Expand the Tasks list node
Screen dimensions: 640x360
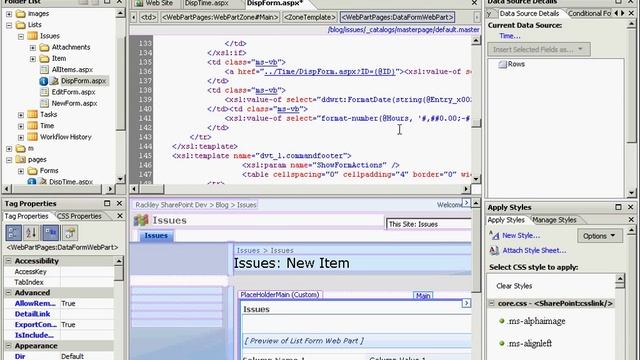[21, 115]
